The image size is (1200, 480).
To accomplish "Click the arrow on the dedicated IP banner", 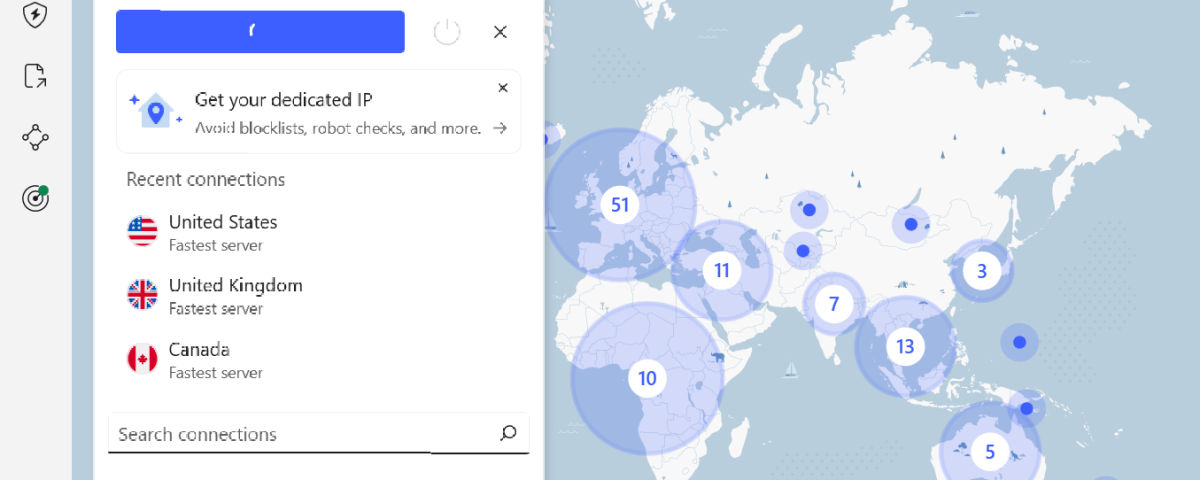I will tap(500, 128).
